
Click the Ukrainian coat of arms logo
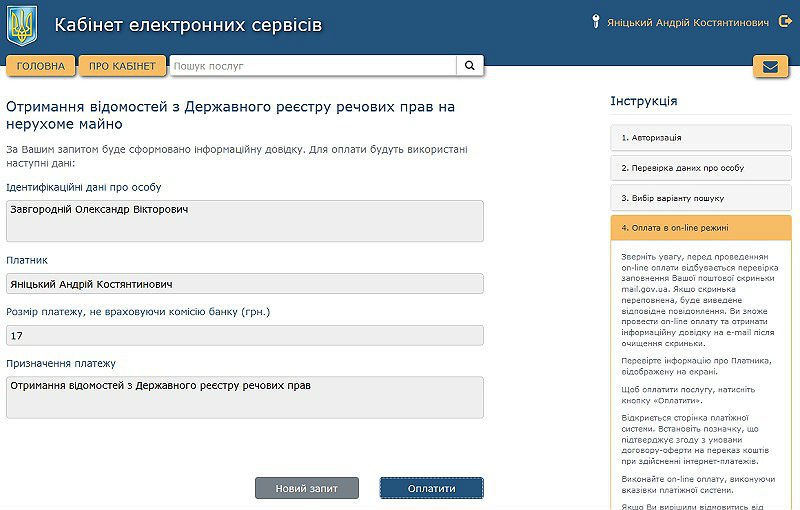pyautogui.click(x=21, y=25)
